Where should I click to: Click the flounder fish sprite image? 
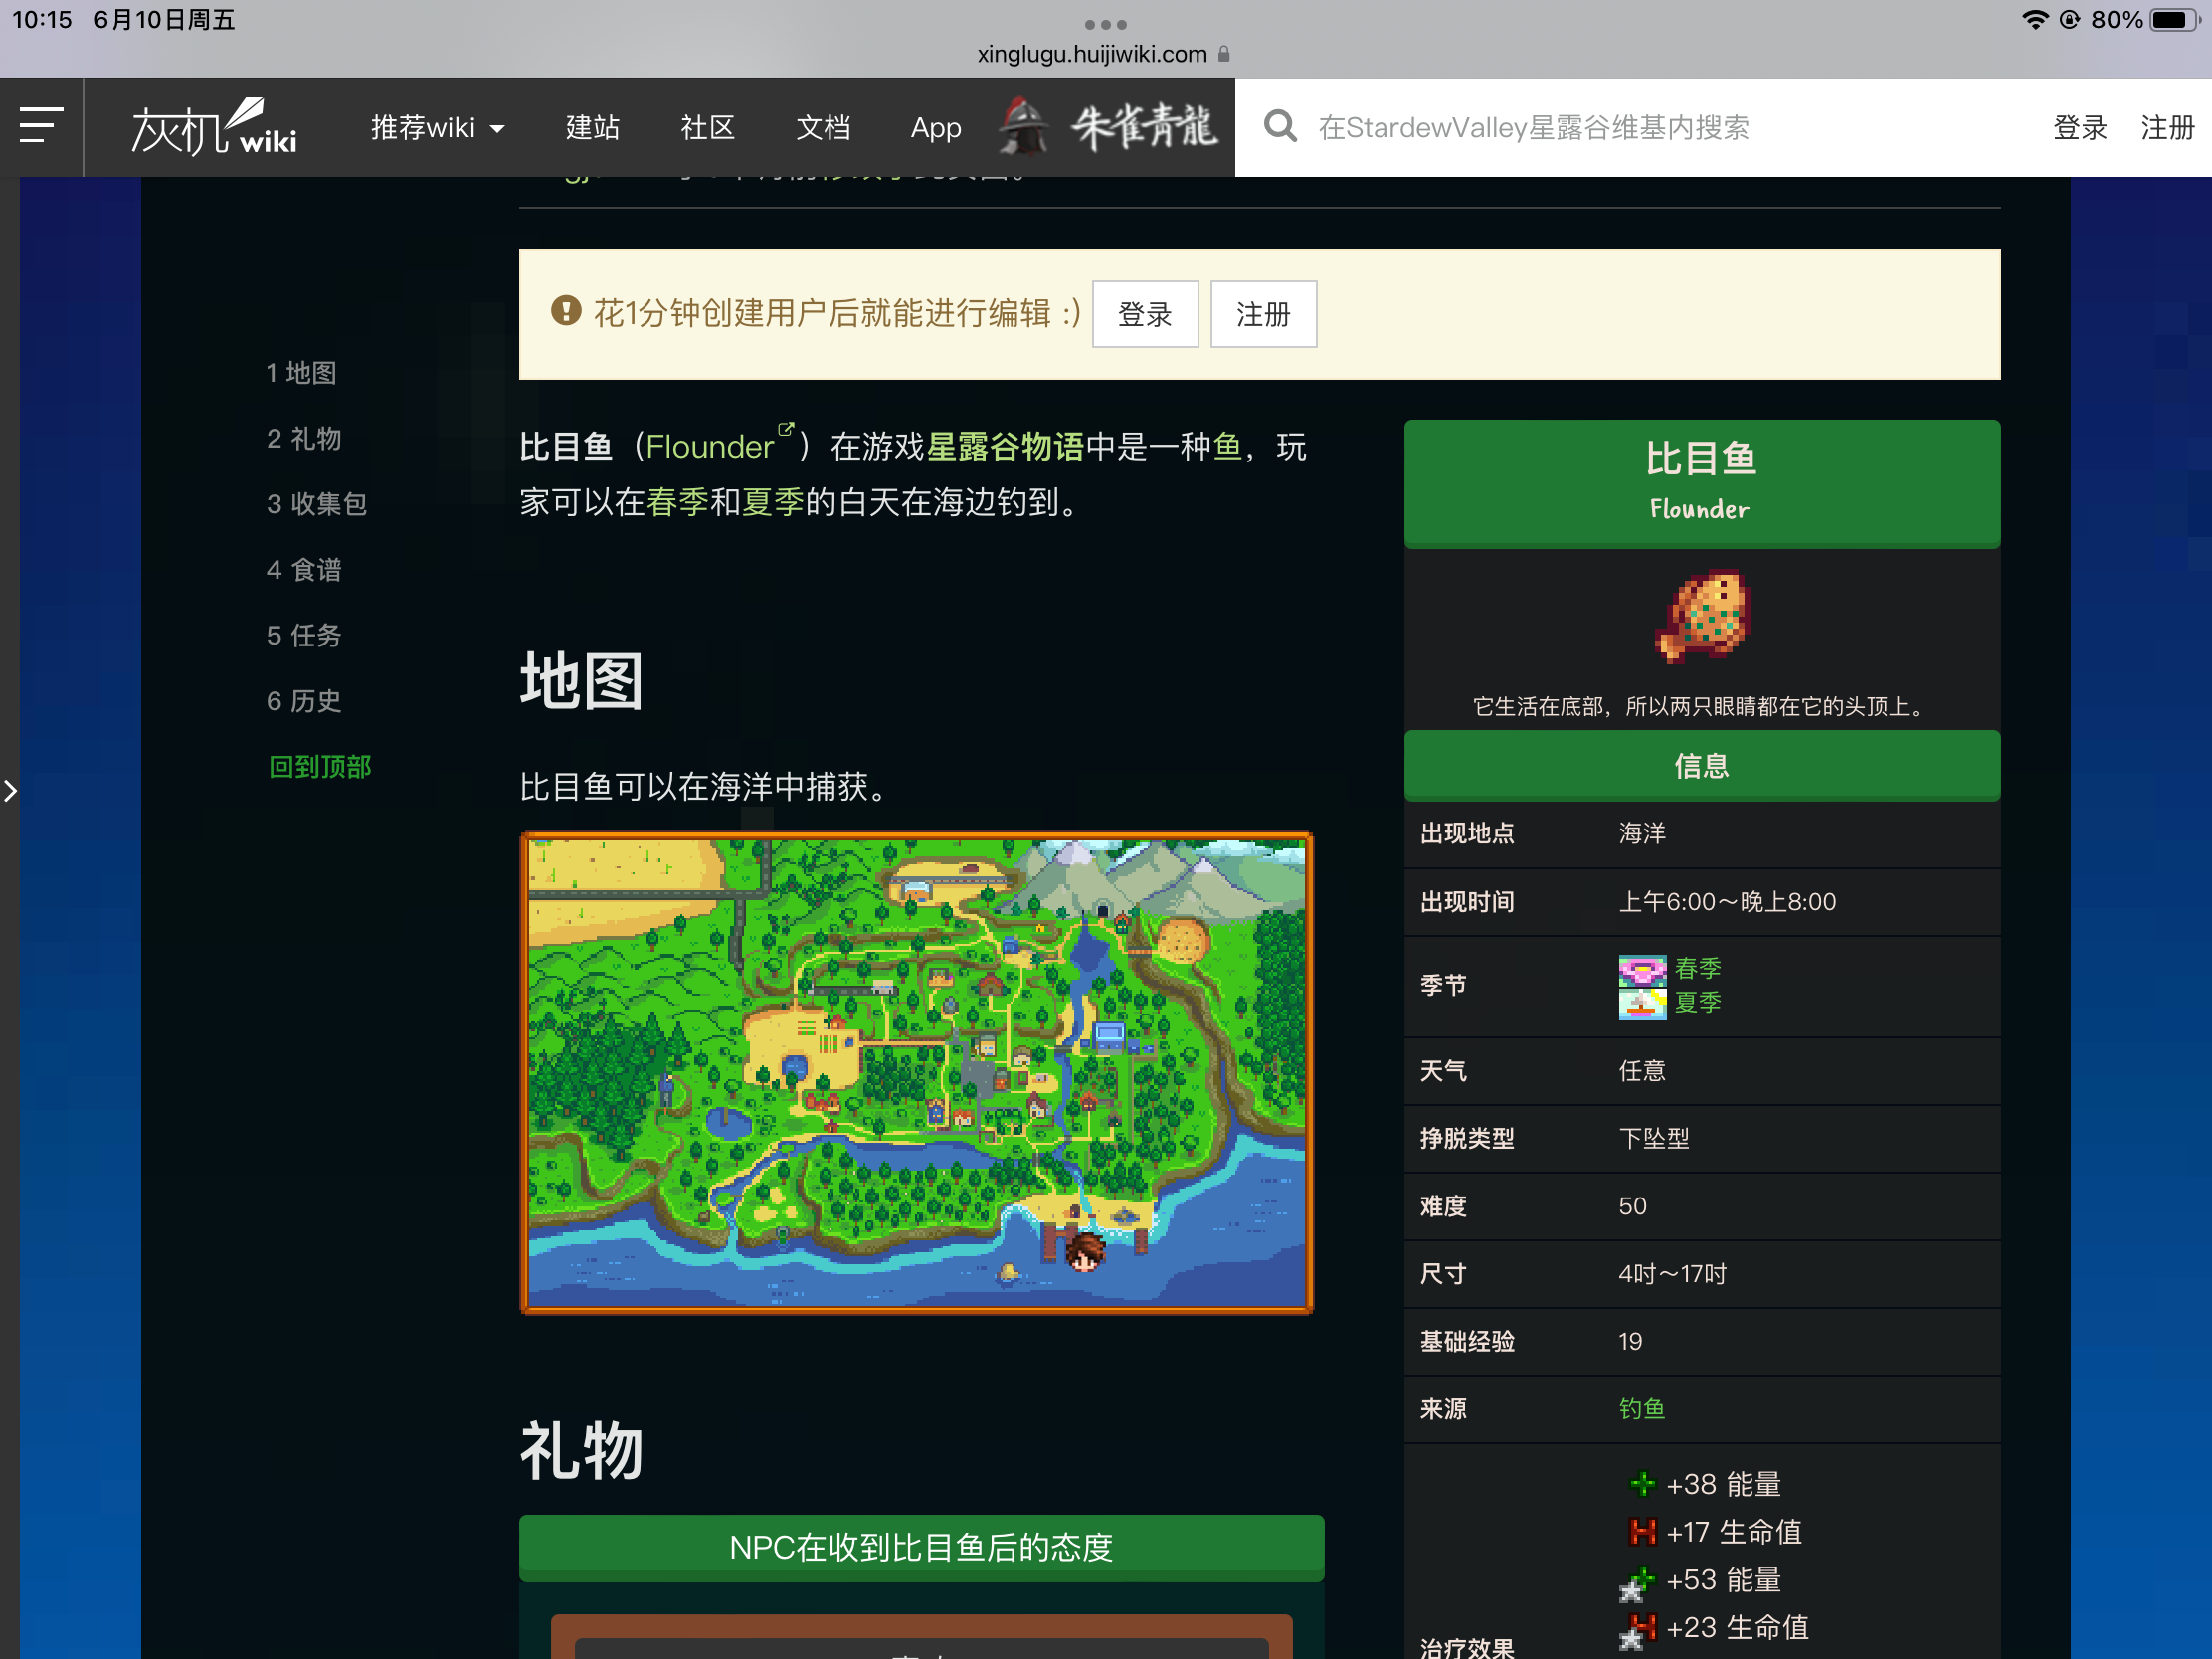coord(1701,616)
